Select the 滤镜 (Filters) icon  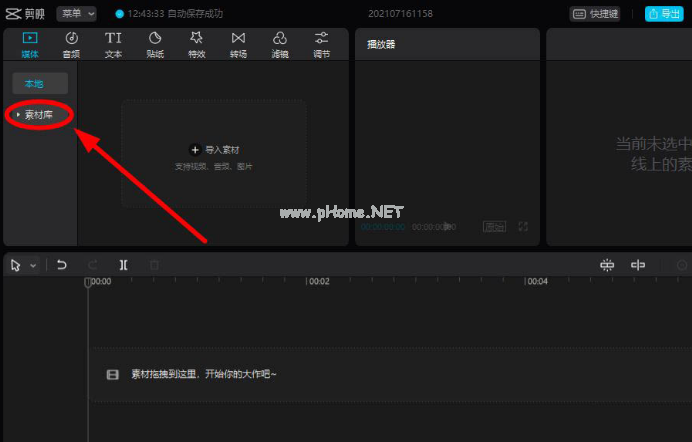[280, 44]
